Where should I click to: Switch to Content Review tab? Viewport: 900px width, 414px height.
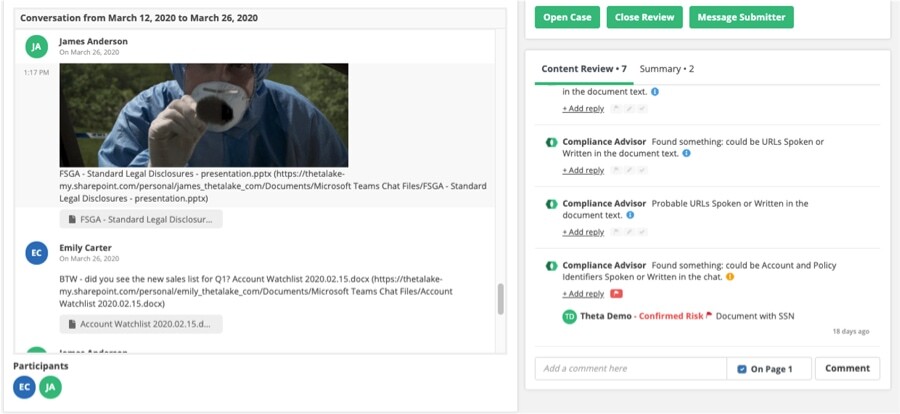[x=584, y=69]
